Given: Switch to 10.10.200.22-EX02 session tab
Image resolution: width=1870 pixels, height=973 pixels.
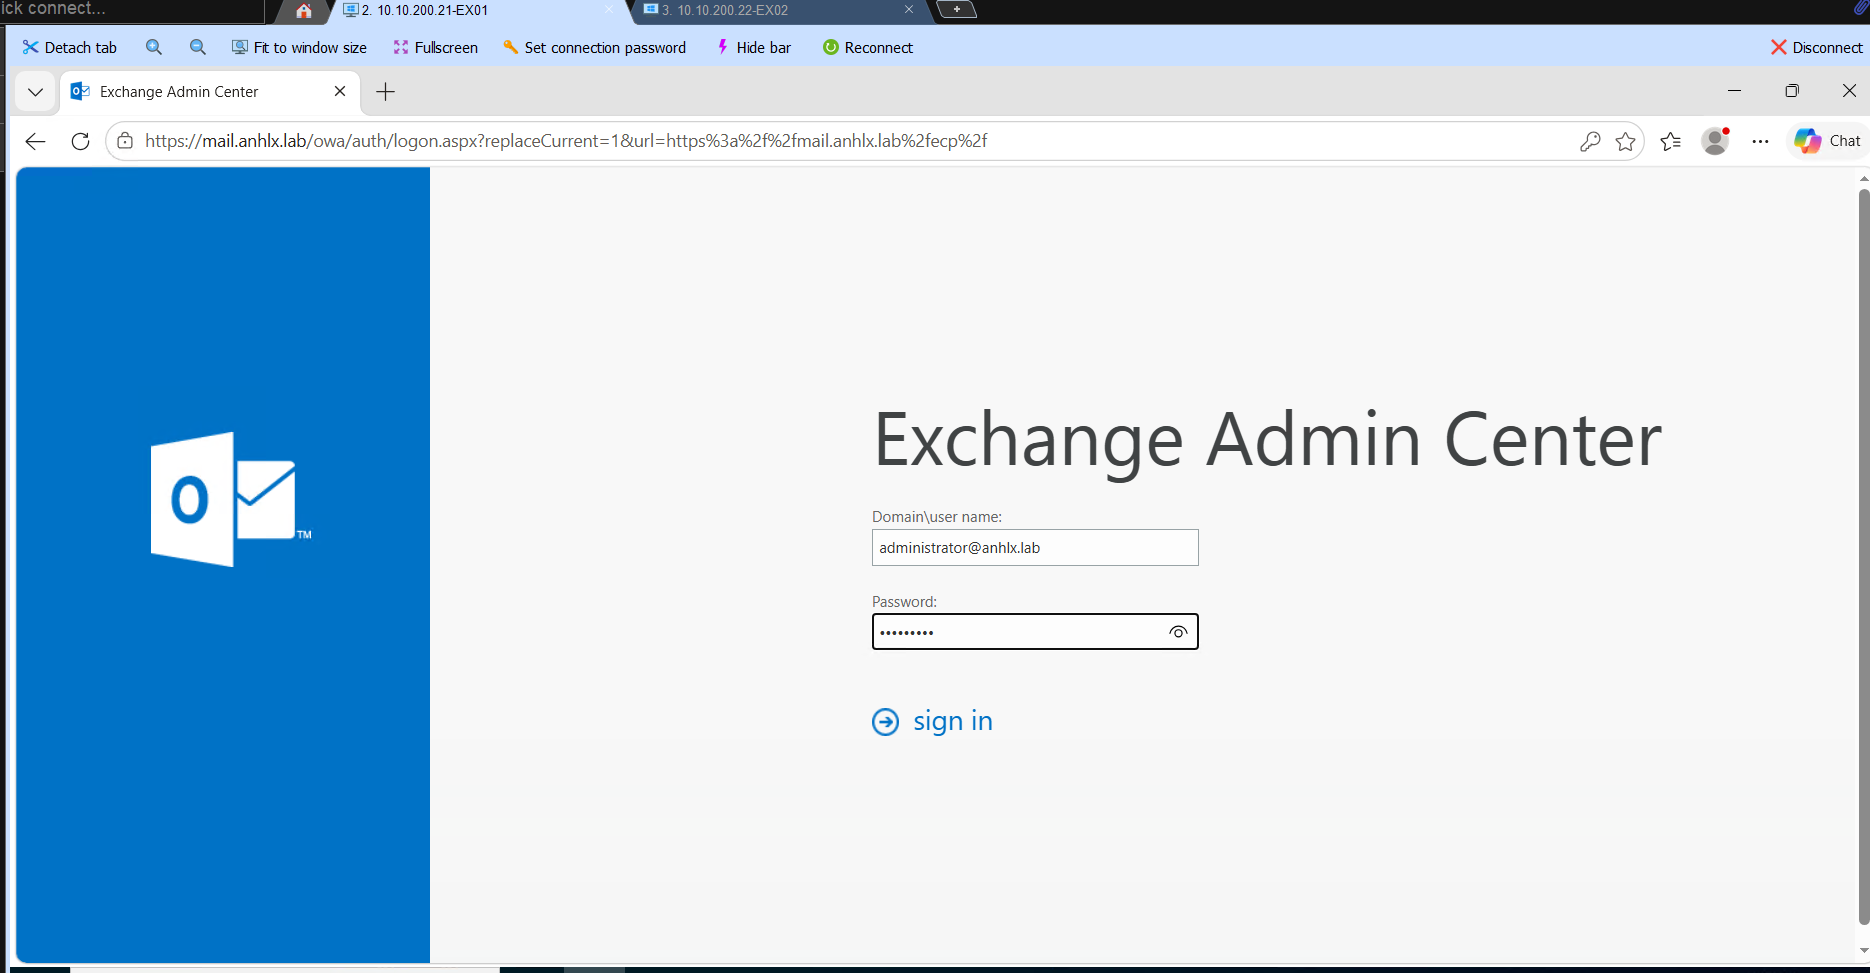Looking at the screenshot, I should pos(780,10).
